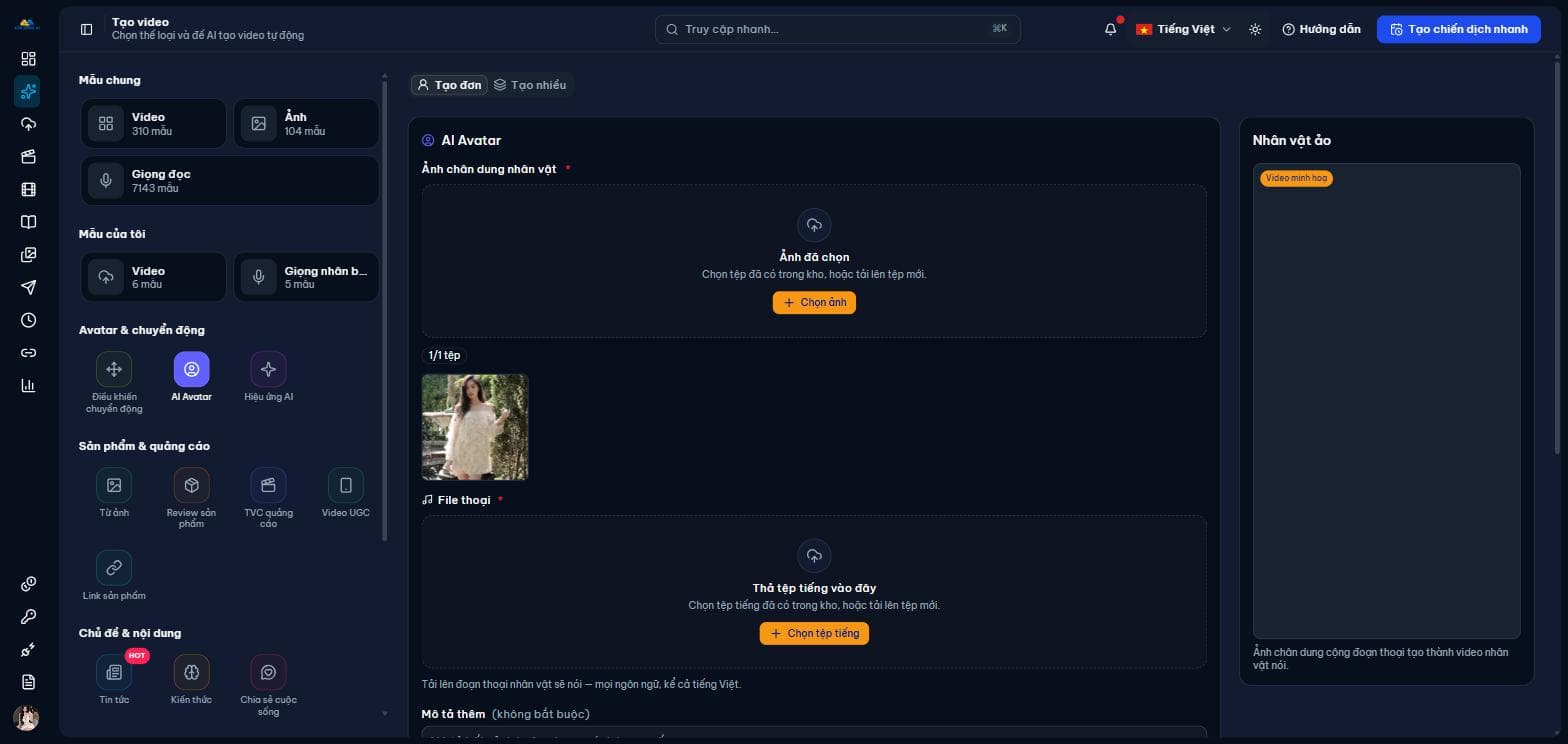The image size is (1568, 744).
Task: Open the user profile avatar in sidebar
Action: [x=26, y=718]
